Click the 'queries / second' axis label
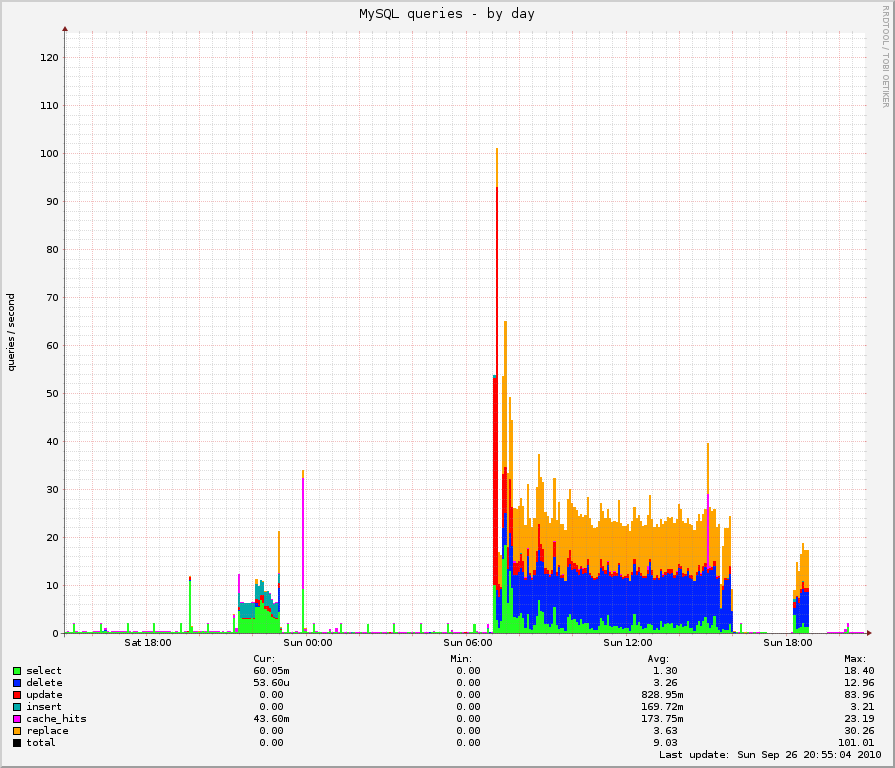Image resolution: width=895 pixels, height=768 pixels. (x=11, y=332)
